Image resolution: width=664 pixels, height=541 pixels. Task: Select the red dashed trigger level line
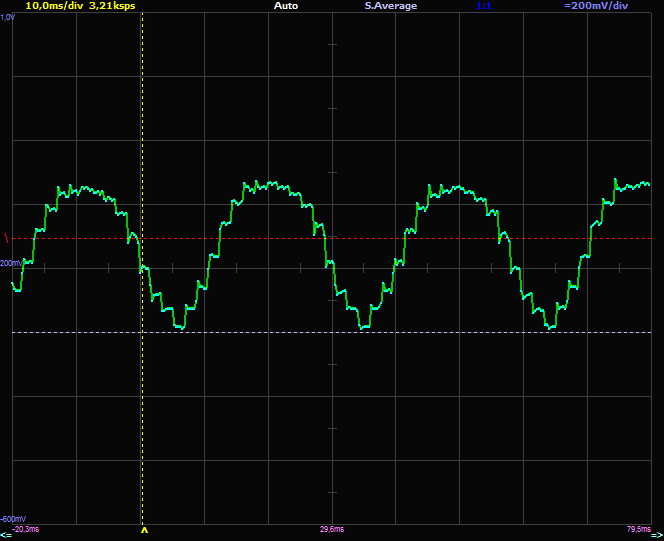[400, 239]
